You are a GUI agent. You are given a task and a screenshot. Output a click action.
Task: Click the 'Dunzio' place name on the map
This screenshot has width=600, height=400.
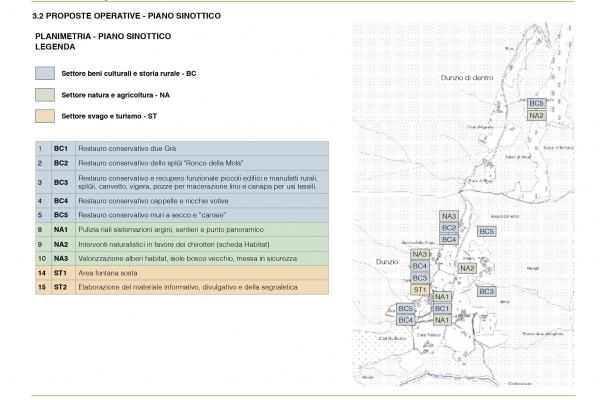387,262
